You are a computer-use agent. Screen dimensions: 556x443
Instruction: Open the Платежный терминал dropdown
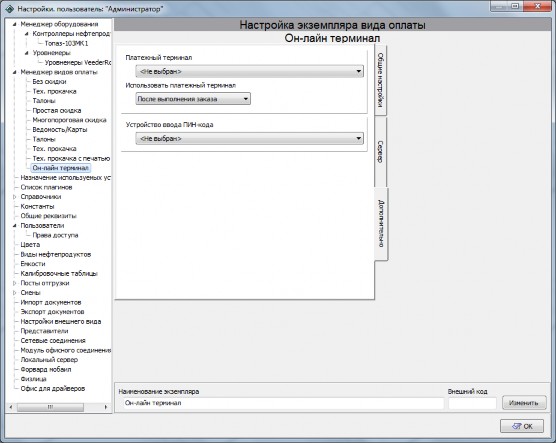250,72
